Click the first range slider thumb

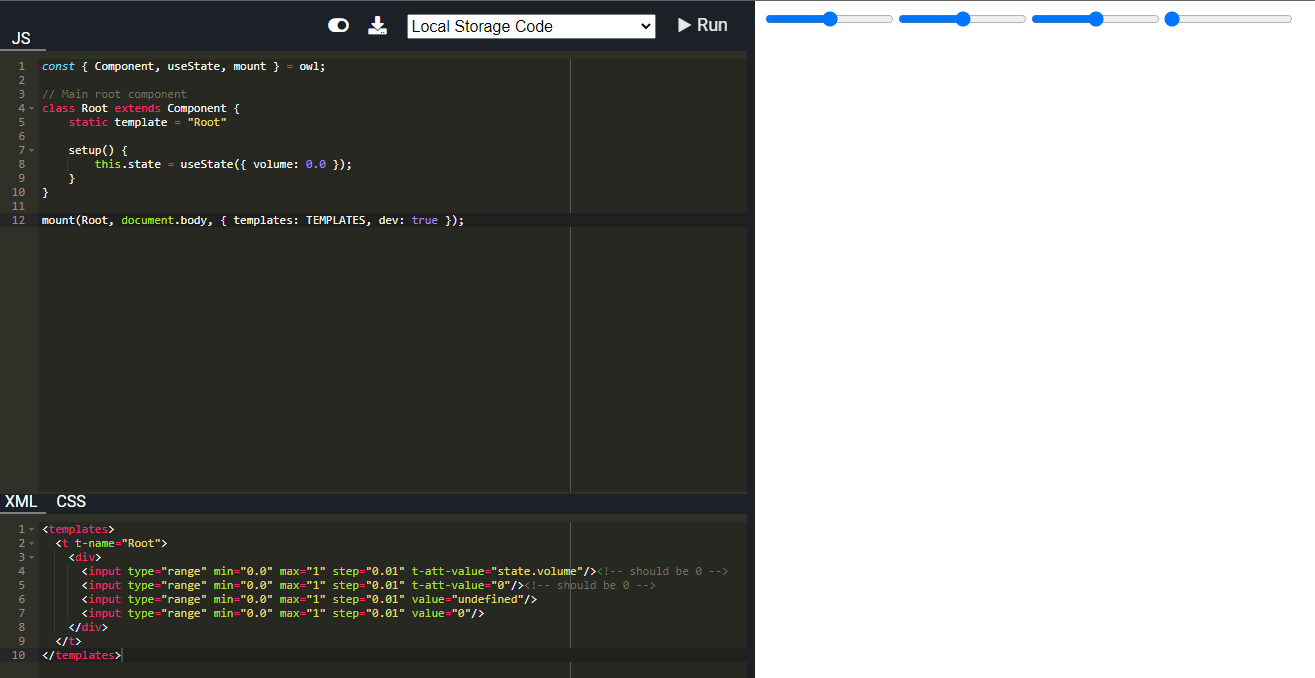click(x=830, y=18)
